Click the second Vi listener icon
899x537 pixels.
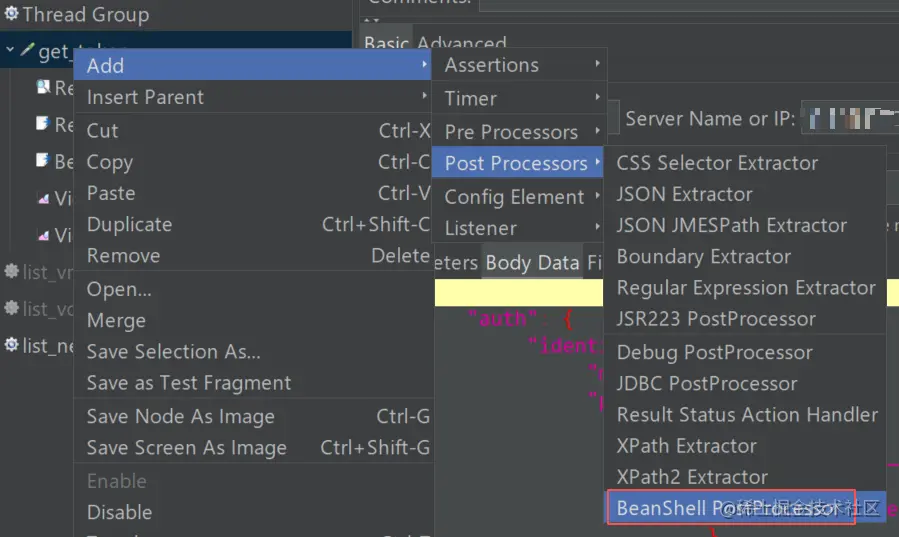point(43,235)
